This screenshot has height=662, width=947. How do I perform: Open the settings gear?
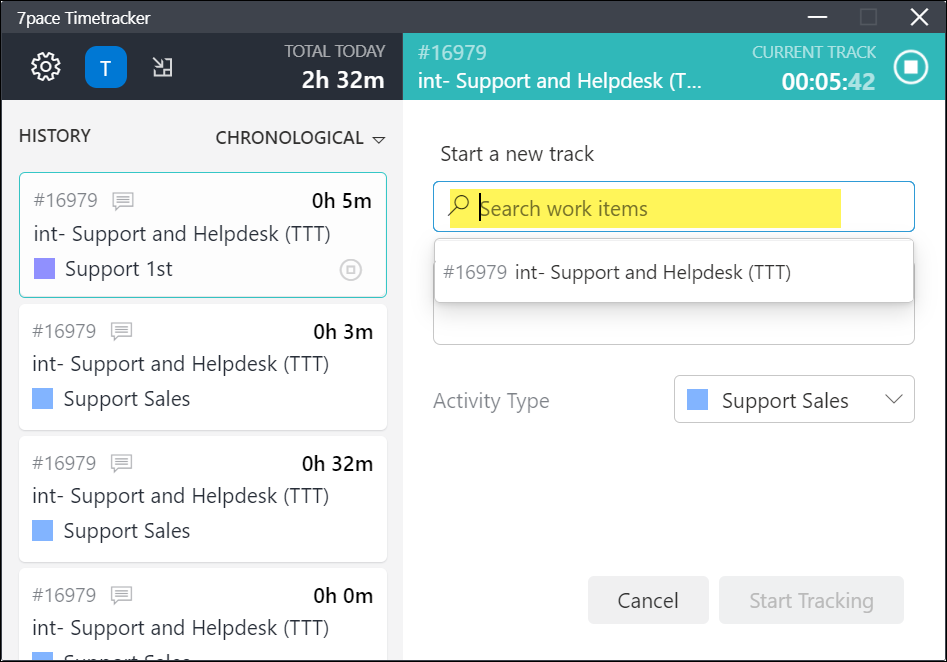pyautogui.click(x=46, y=66)
